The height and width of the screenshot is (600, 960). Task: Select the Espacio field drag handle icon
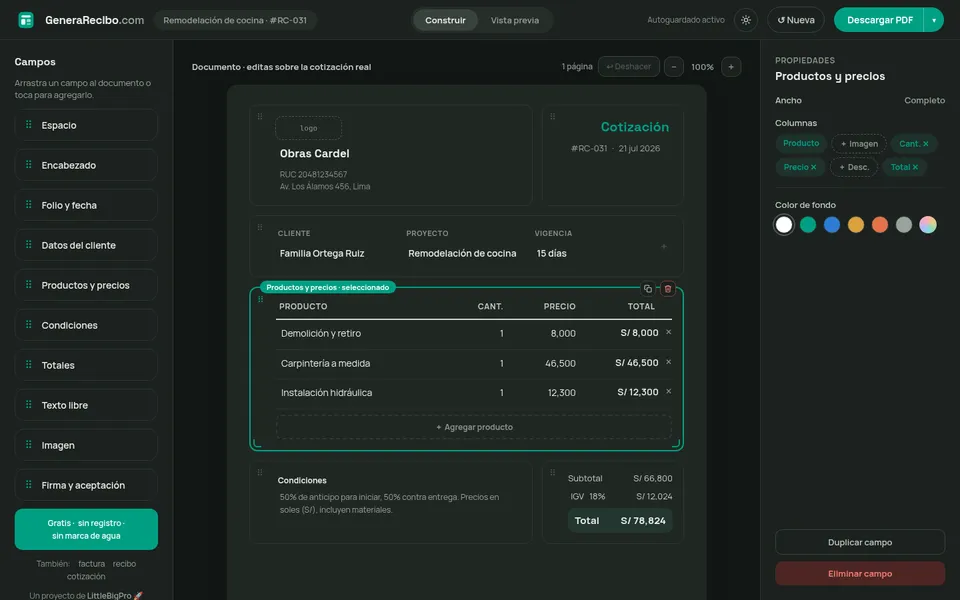(28, 125)
